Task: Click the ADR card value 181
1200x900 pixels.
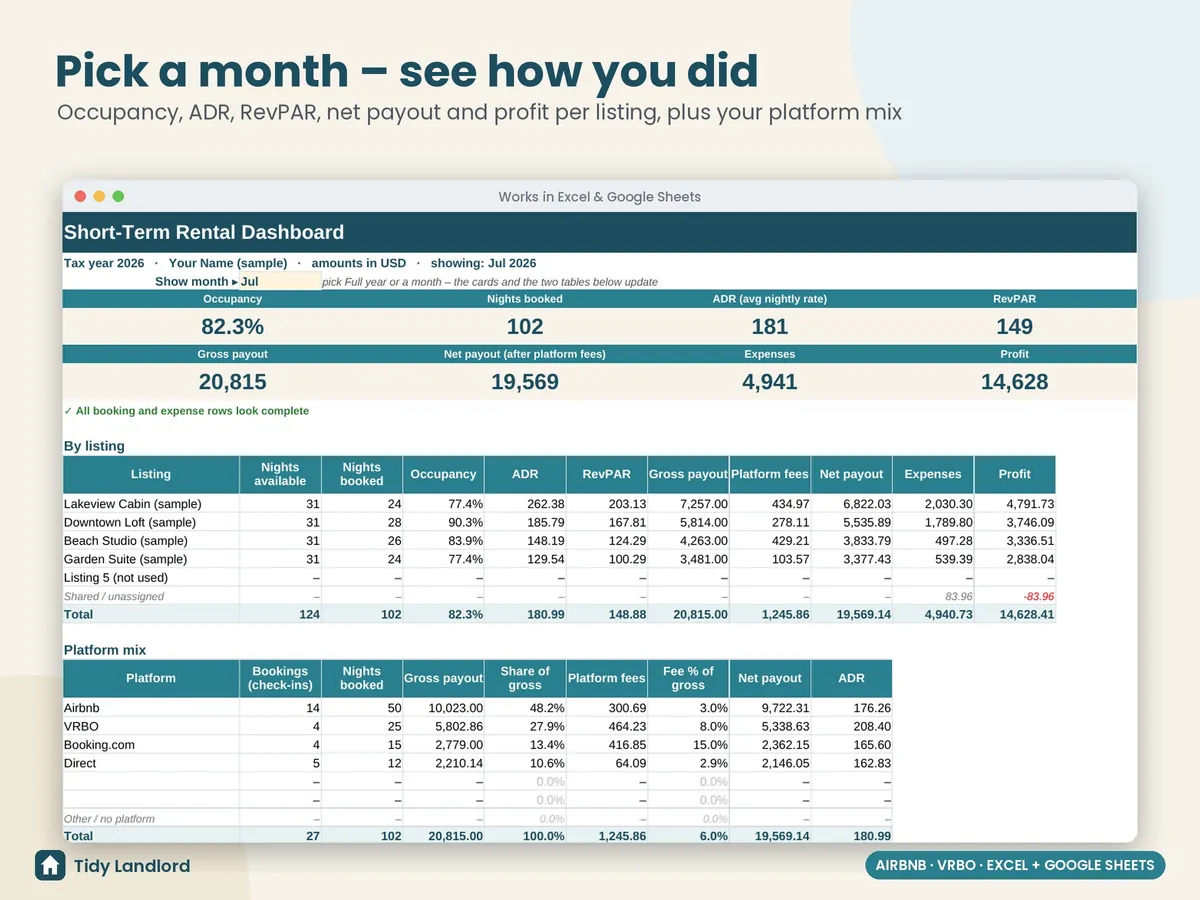Action: 770,326
